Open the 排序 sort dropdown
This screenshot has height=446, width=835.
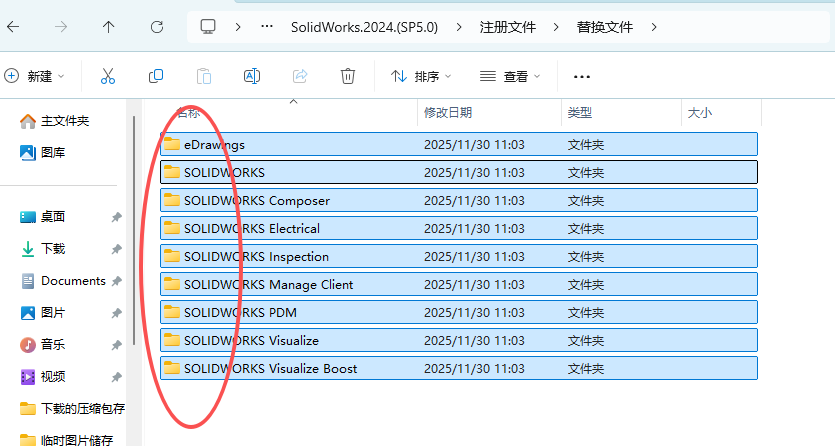coord(421,76)
